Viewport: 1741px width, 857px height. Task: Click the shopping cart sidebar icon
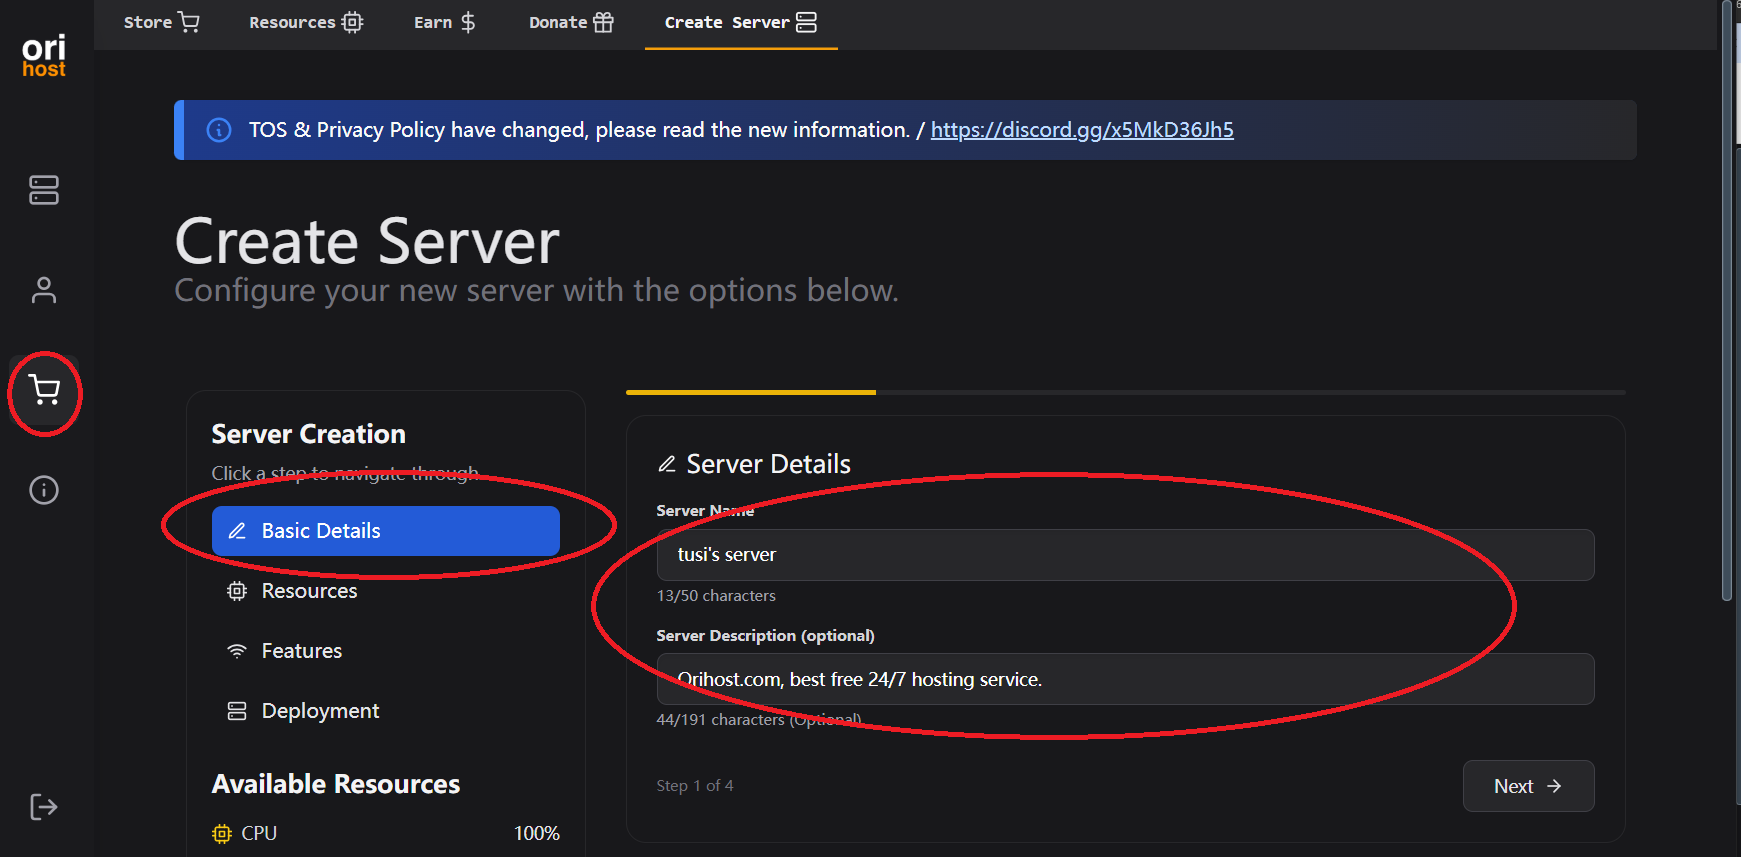click(44, 390)
